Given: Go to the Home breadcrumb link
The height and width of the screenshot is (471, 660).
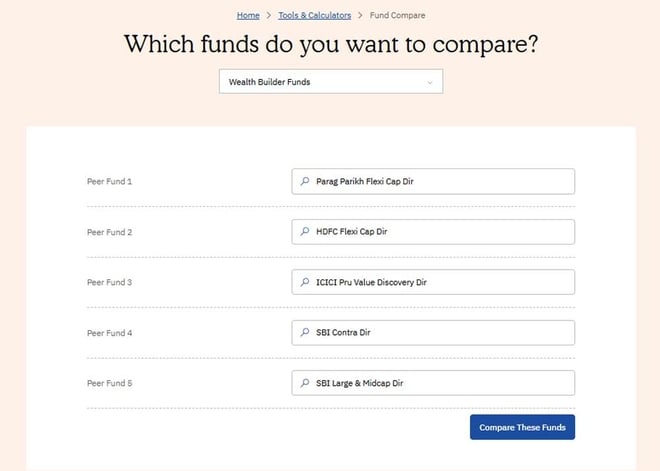Looking at the screenshot, I should click(248, 15).
